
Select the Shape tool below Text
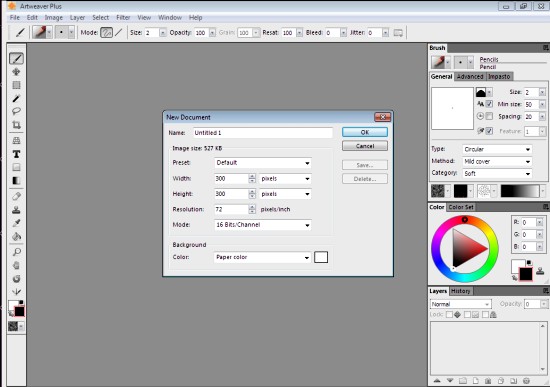click(16, 167)
